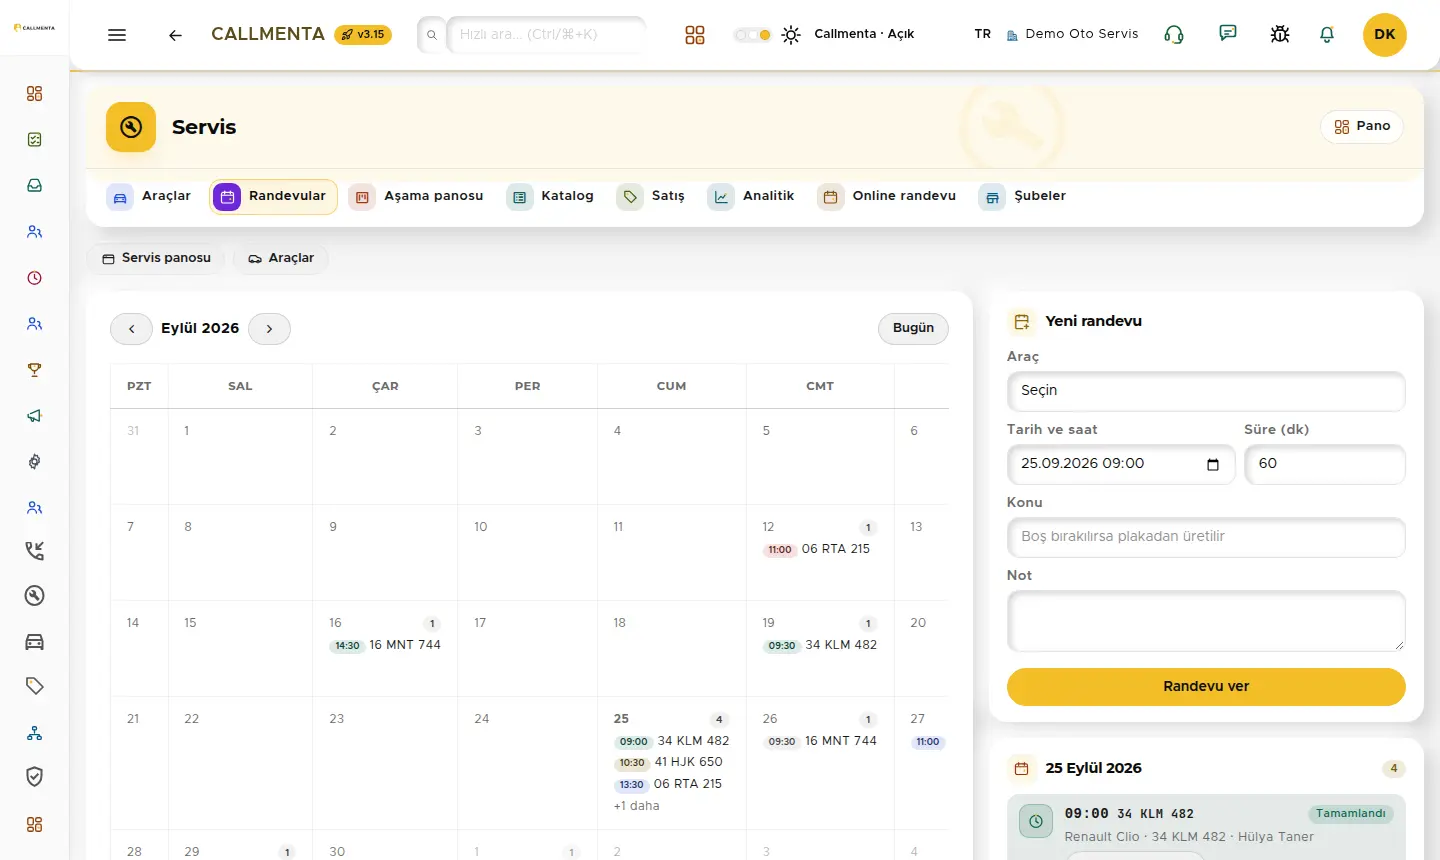Open the Katalog tab
This screenshot has height=860, width=1440.
point(551,197)
